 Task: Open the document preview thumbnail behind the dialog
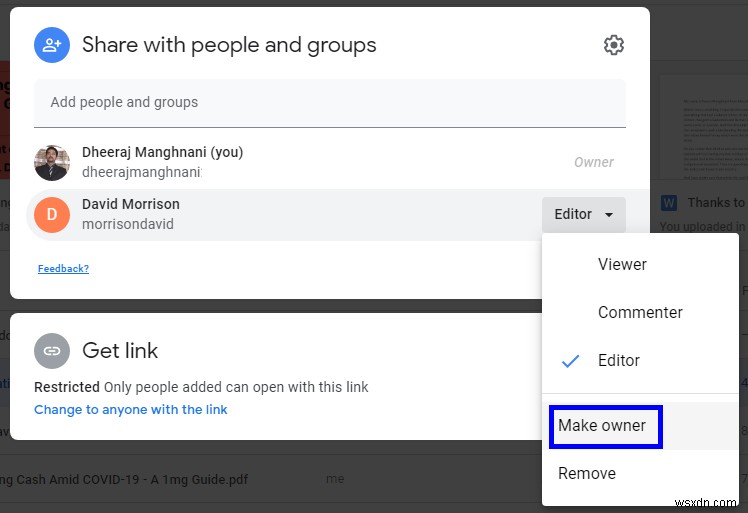[703, 127]
